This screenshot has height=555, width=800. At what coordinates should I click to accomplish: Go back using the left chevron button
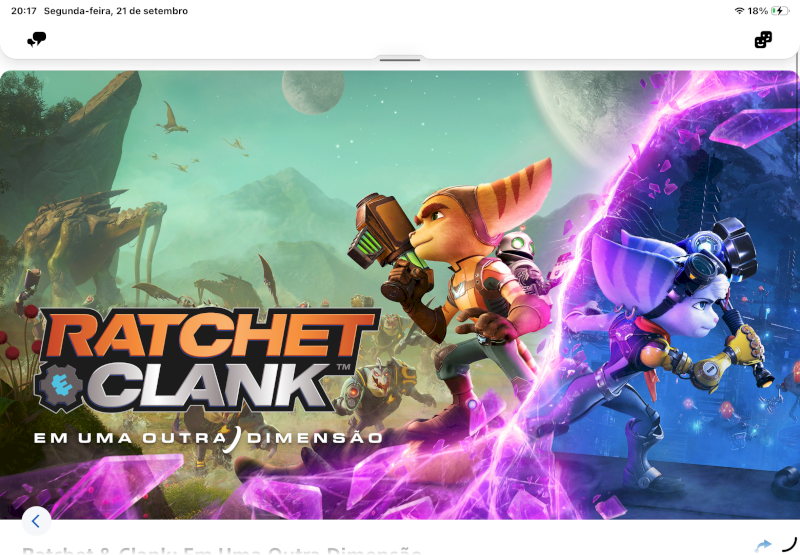point(36,521)
